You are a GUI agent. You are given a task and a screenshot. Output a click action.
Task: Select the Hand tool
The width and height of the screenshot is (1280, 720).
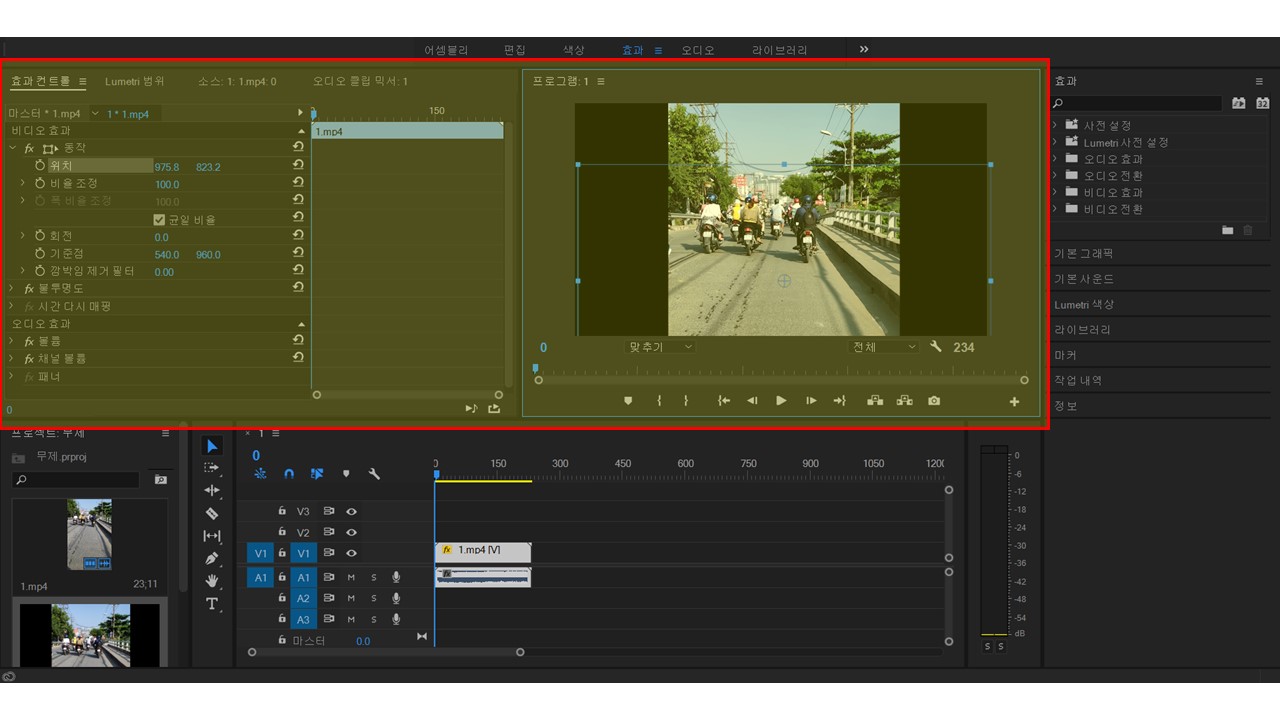coord(212,581)
